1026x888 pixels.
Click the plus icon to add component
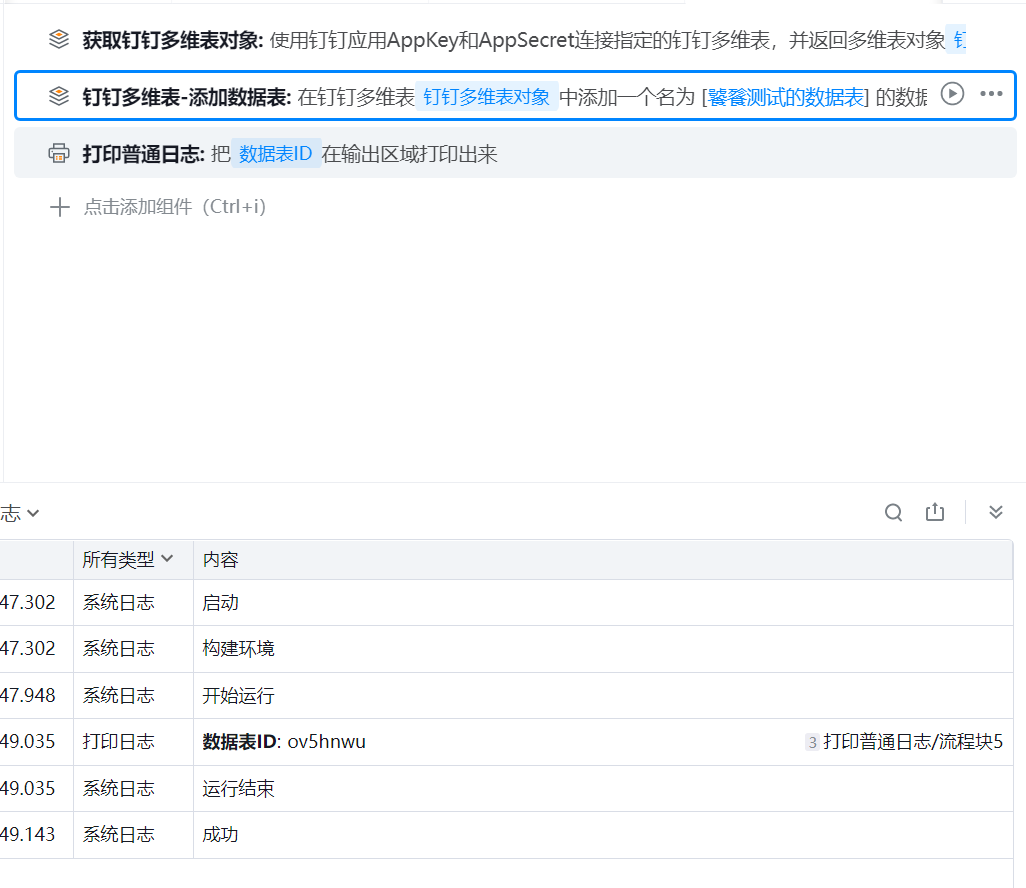(60, 207)
